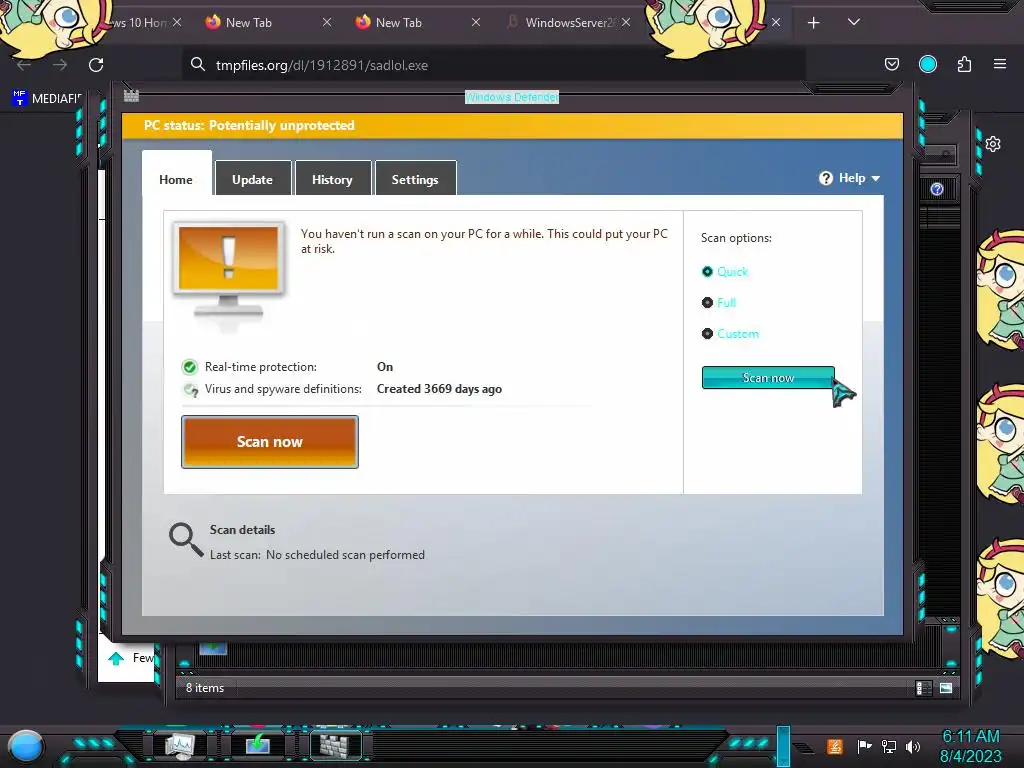Click Java update tray icon
Screen dimensions: 1024x768
point(835,746)
